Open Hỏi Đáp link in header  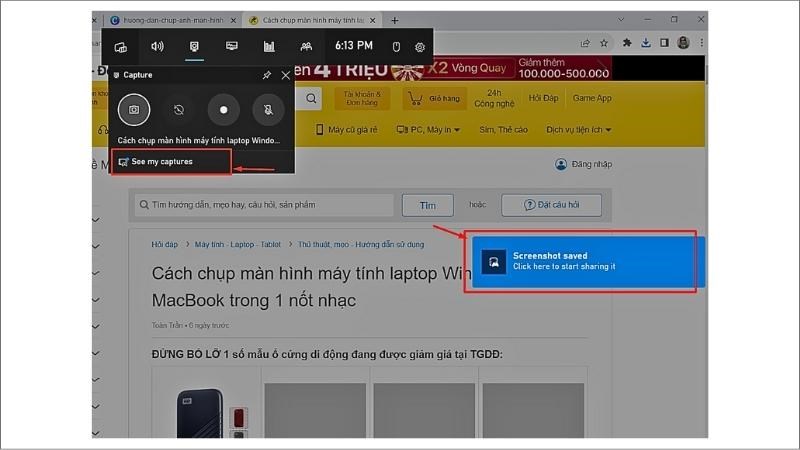pyautogui.click(x=543, y=98)
